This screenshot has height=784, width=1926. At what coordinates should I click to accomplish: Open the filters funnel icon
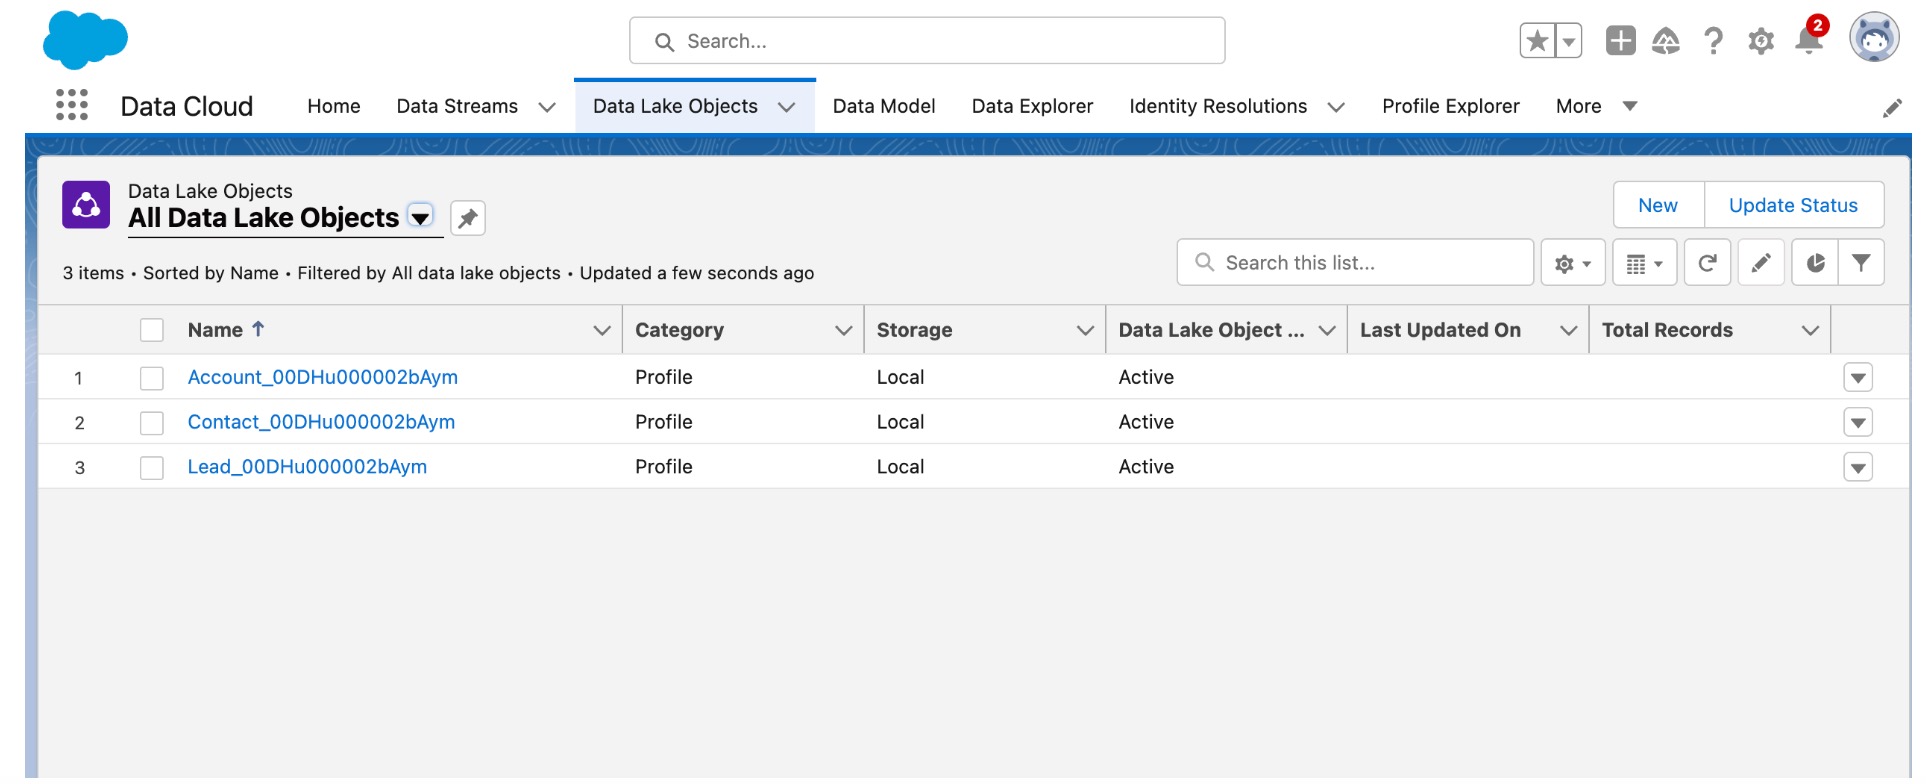[1861, 263]
